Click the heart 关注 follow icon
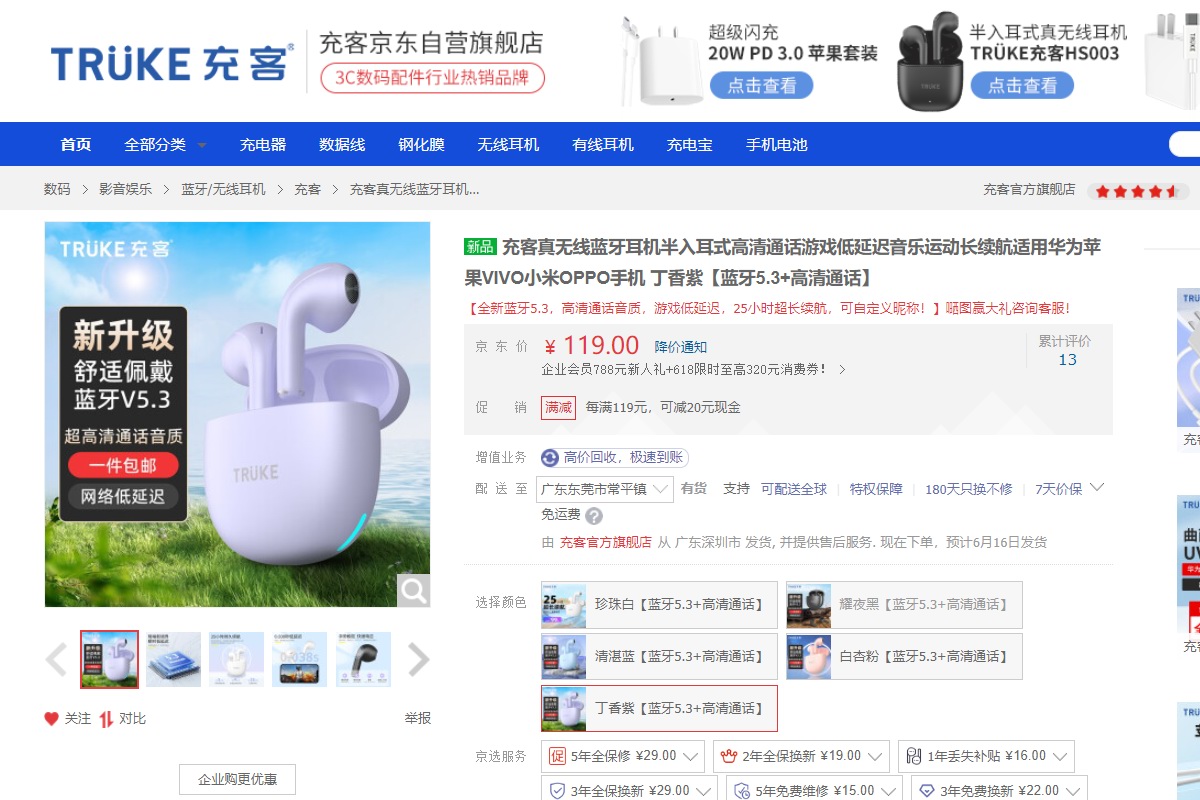Viewport: 1200px width, 800px height. [x=51, y=718]
